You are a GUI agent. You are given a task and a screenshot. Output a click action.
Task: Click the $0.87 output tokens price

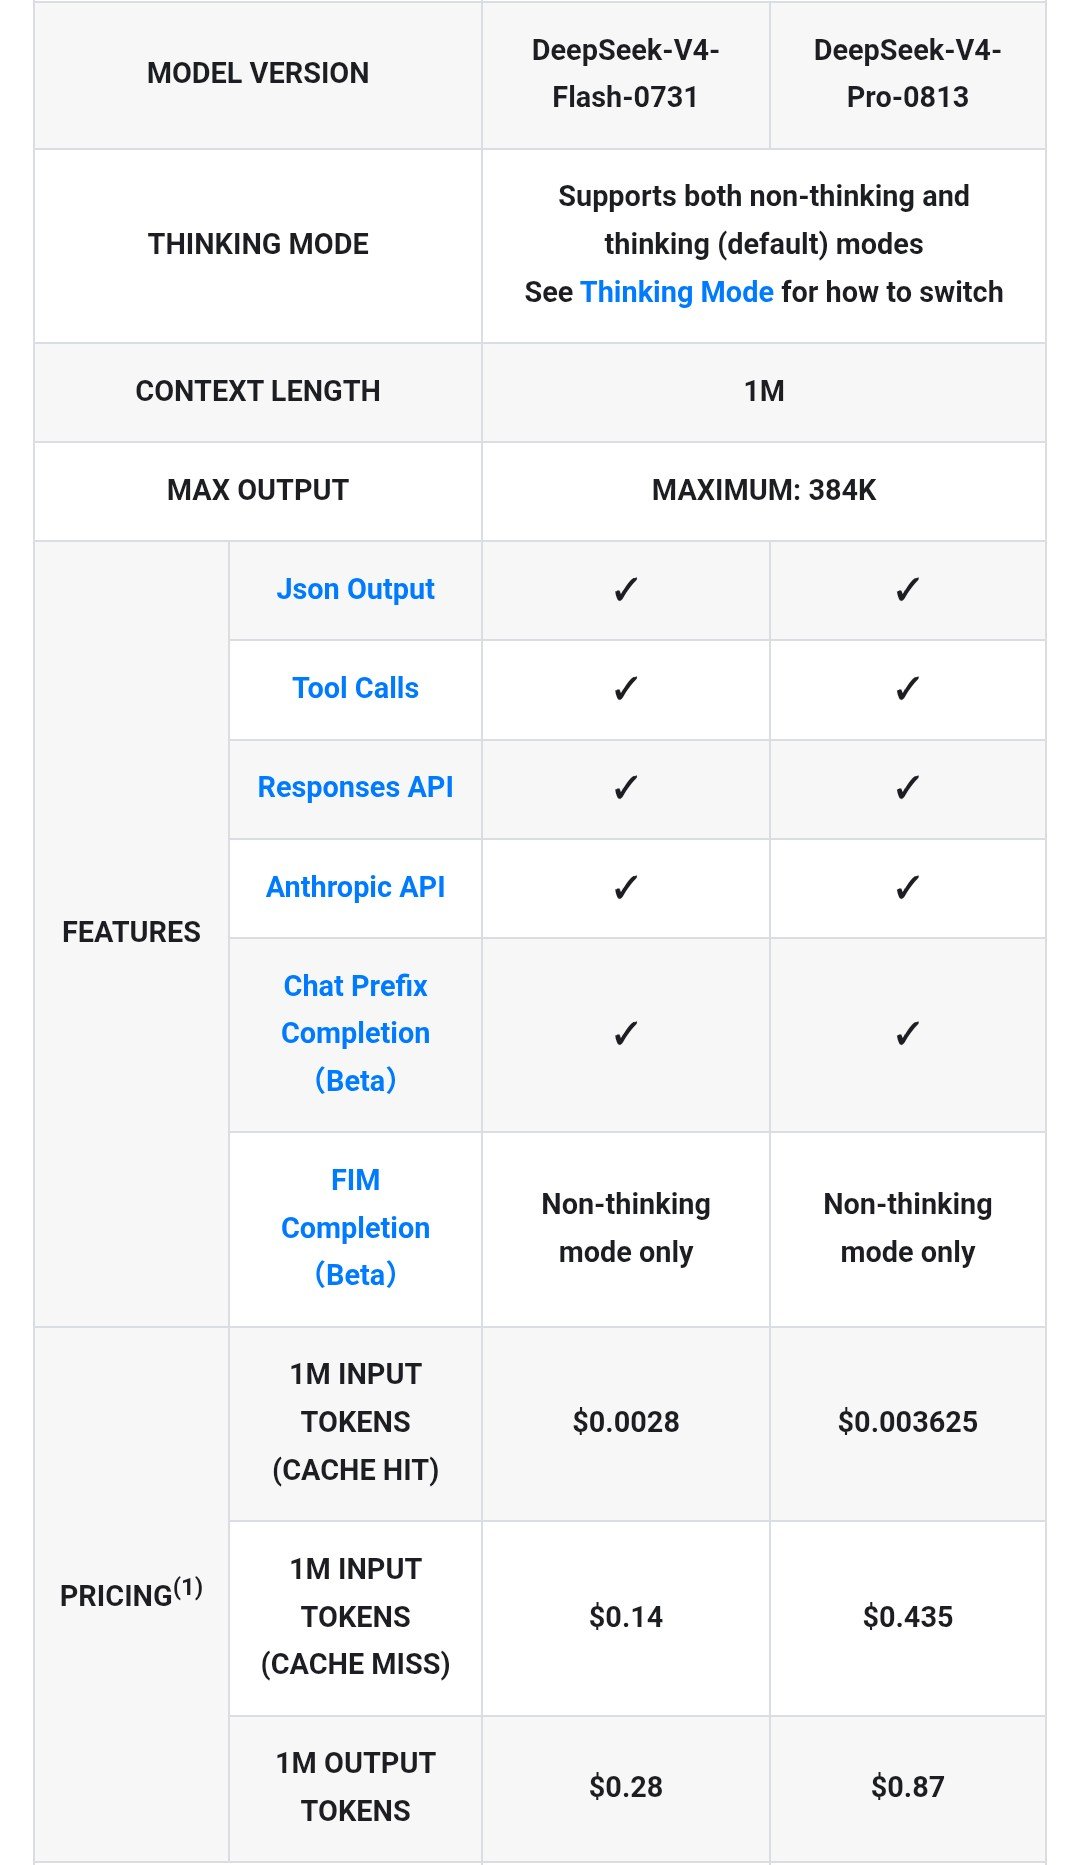coord(908,1787)
